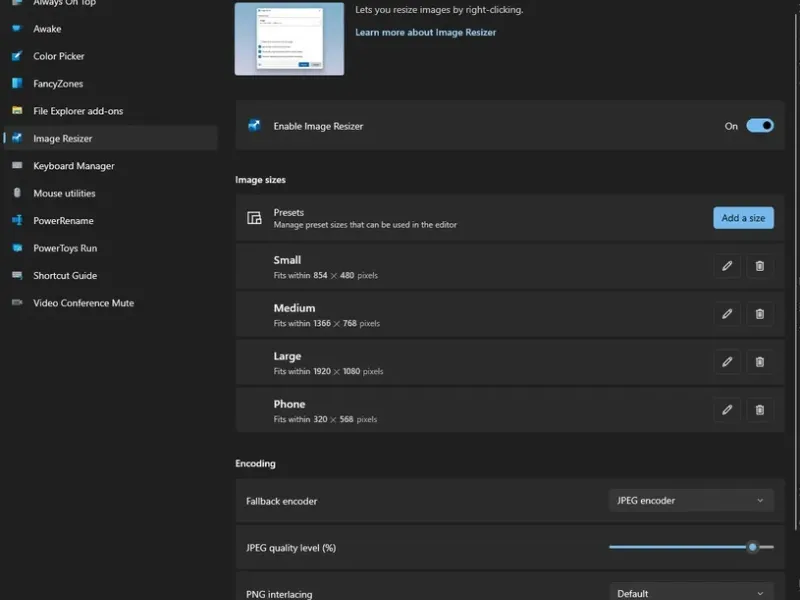The image size is (800, 600).
Task: Open the Fallback encoder dropdown
Action: click(x=691, y=501)
